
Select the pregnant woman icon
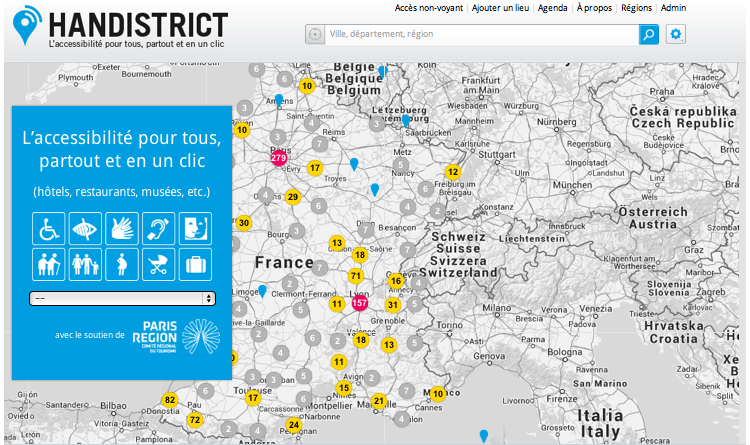pyautogui.click(x=122, y=264)
